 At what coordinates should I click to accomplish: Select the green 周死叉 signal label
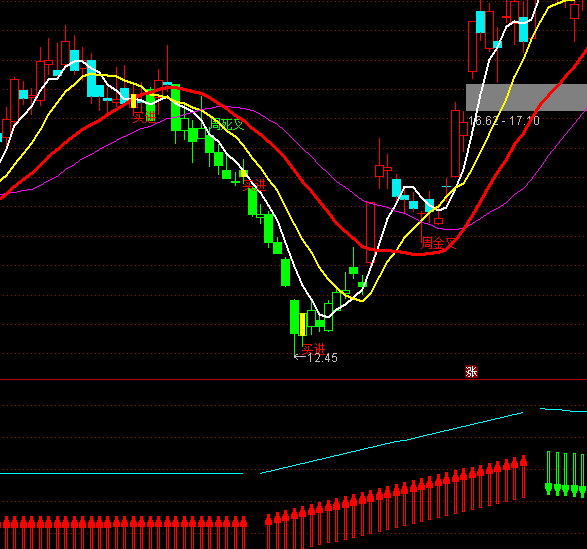[x=227, y=124]
